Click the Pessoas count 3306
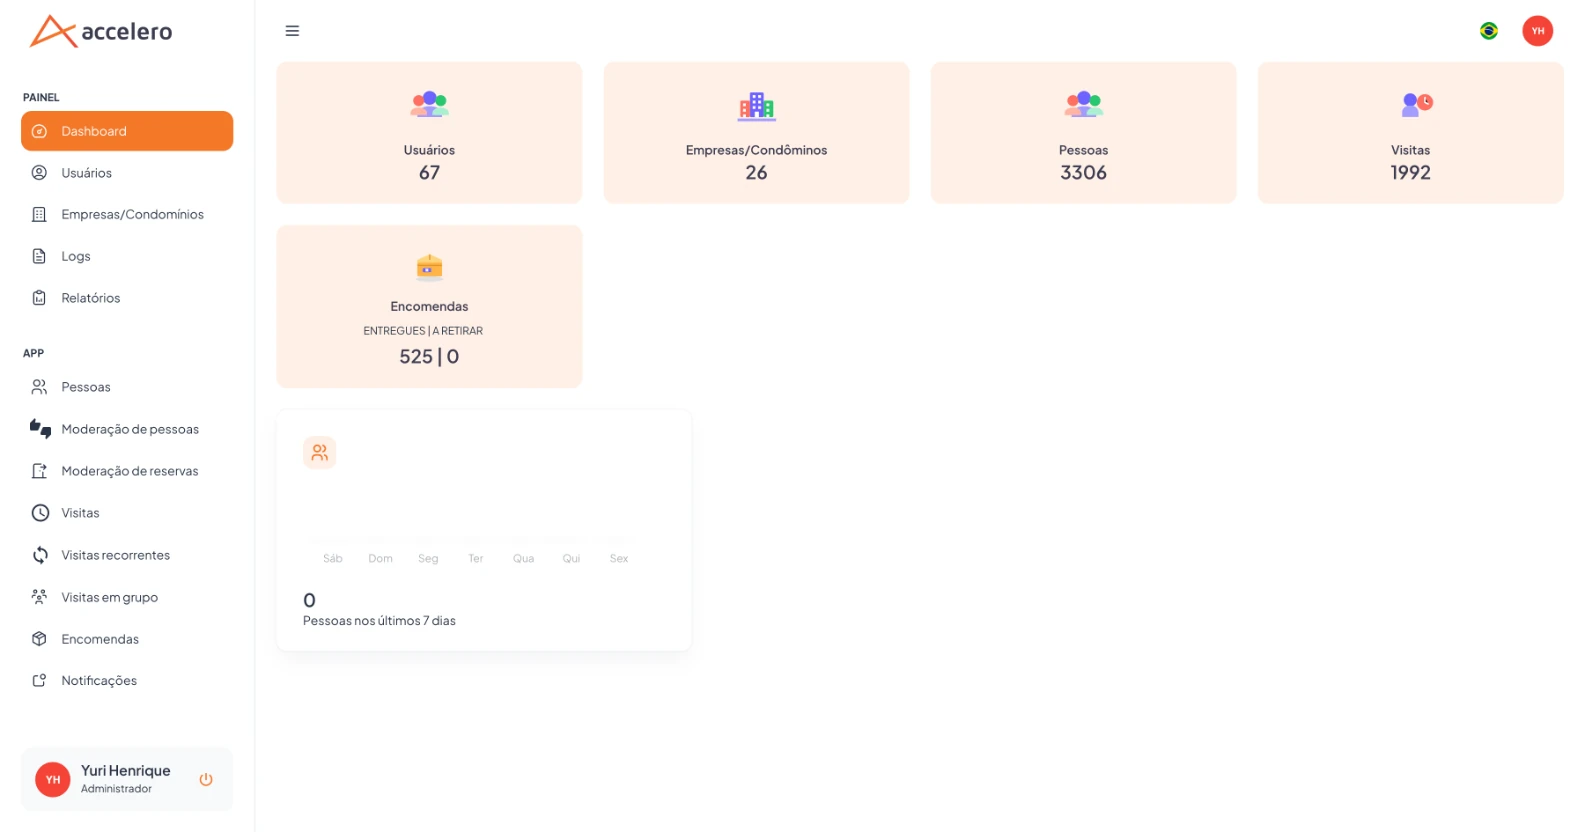Viewport: 1585px width, 832px height. 1083,172
